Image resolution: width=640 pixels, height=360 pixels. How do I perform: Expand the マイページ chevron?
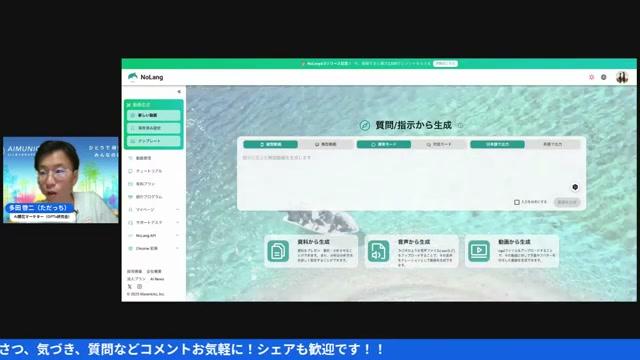tap(178, 210)
